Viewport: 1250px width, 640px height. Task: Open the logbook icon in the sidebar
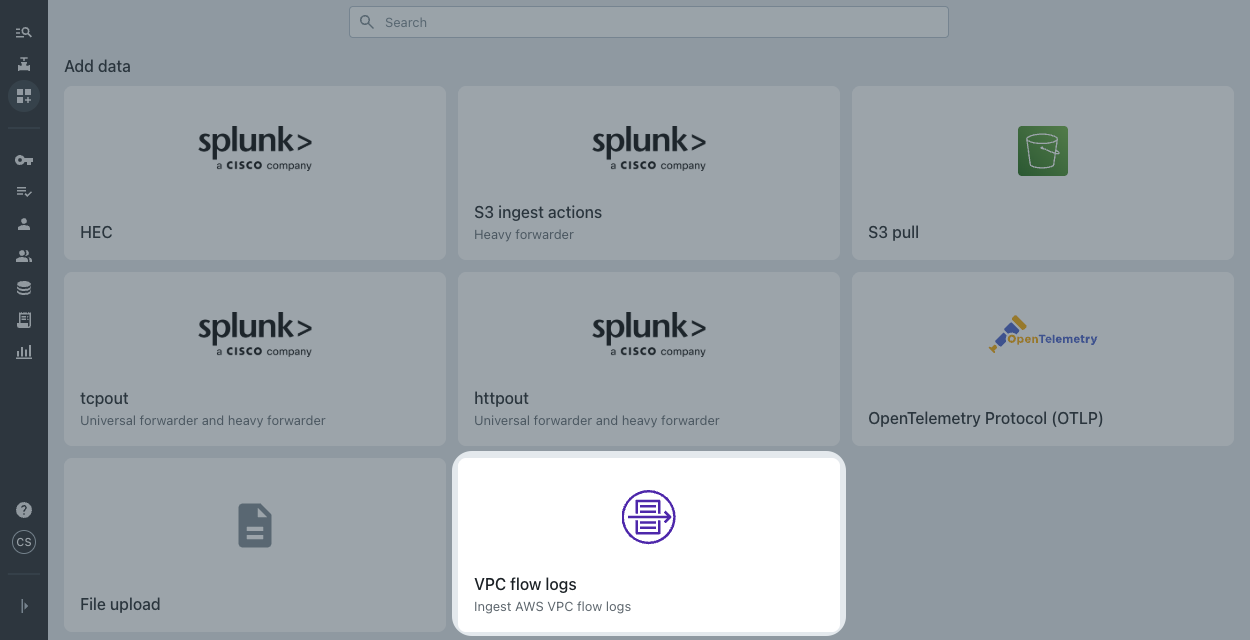(x=23, y=319)
